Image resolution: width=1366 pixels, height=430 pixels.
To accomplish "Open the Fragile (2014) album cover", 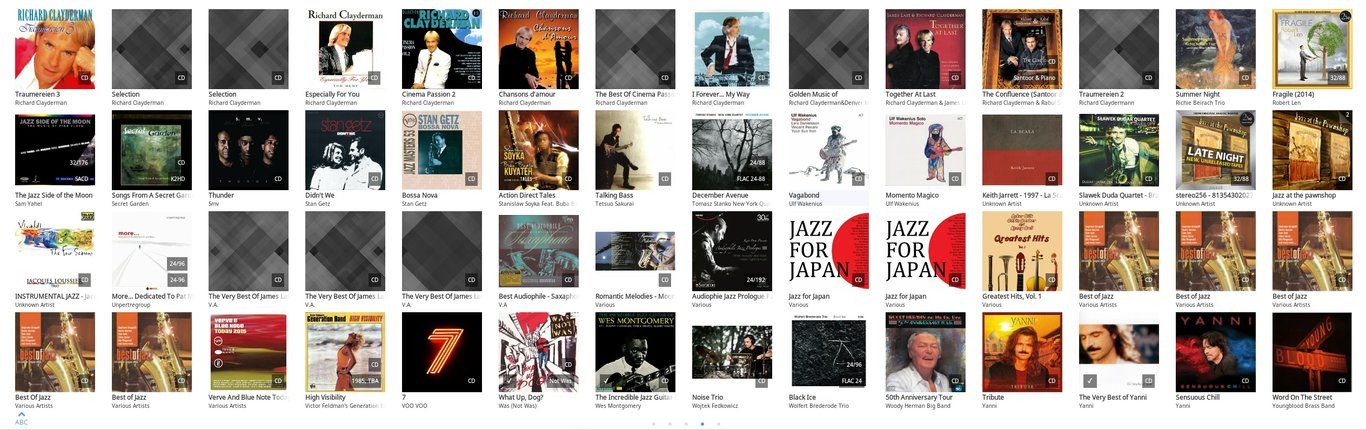I will tap(1312, 50).
